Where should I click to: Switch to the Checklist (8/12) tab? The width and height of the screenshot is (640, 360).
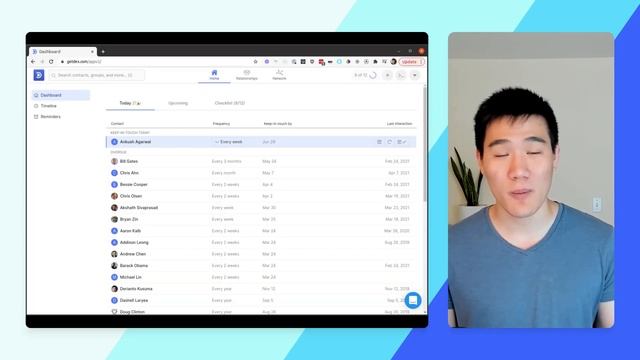(x=230, y=103)
